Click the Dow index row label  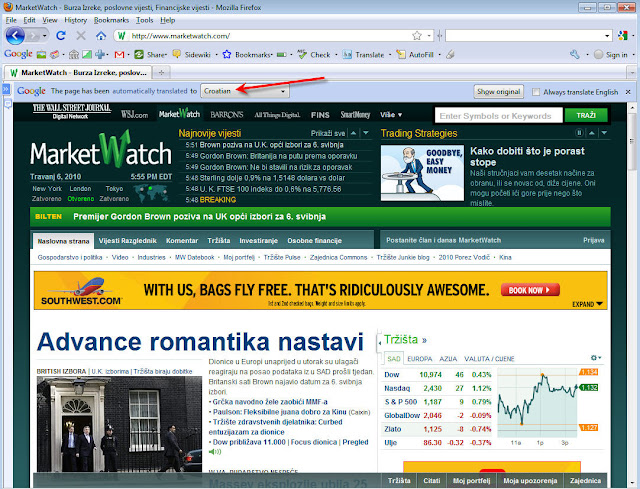coord(391,374)
